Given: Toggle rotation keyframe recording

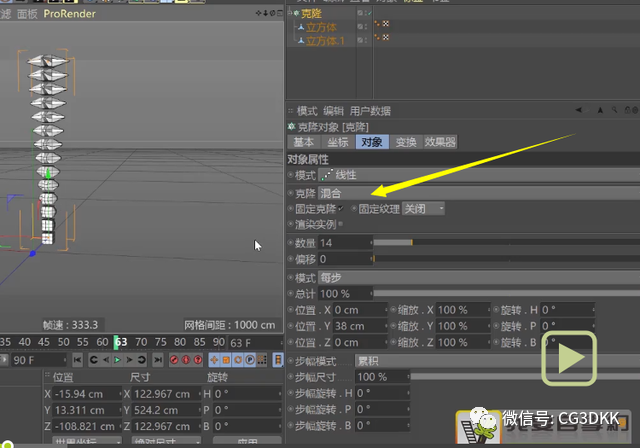Looking at the screenshot, I should pyautogui.click(x=238, y=360).
